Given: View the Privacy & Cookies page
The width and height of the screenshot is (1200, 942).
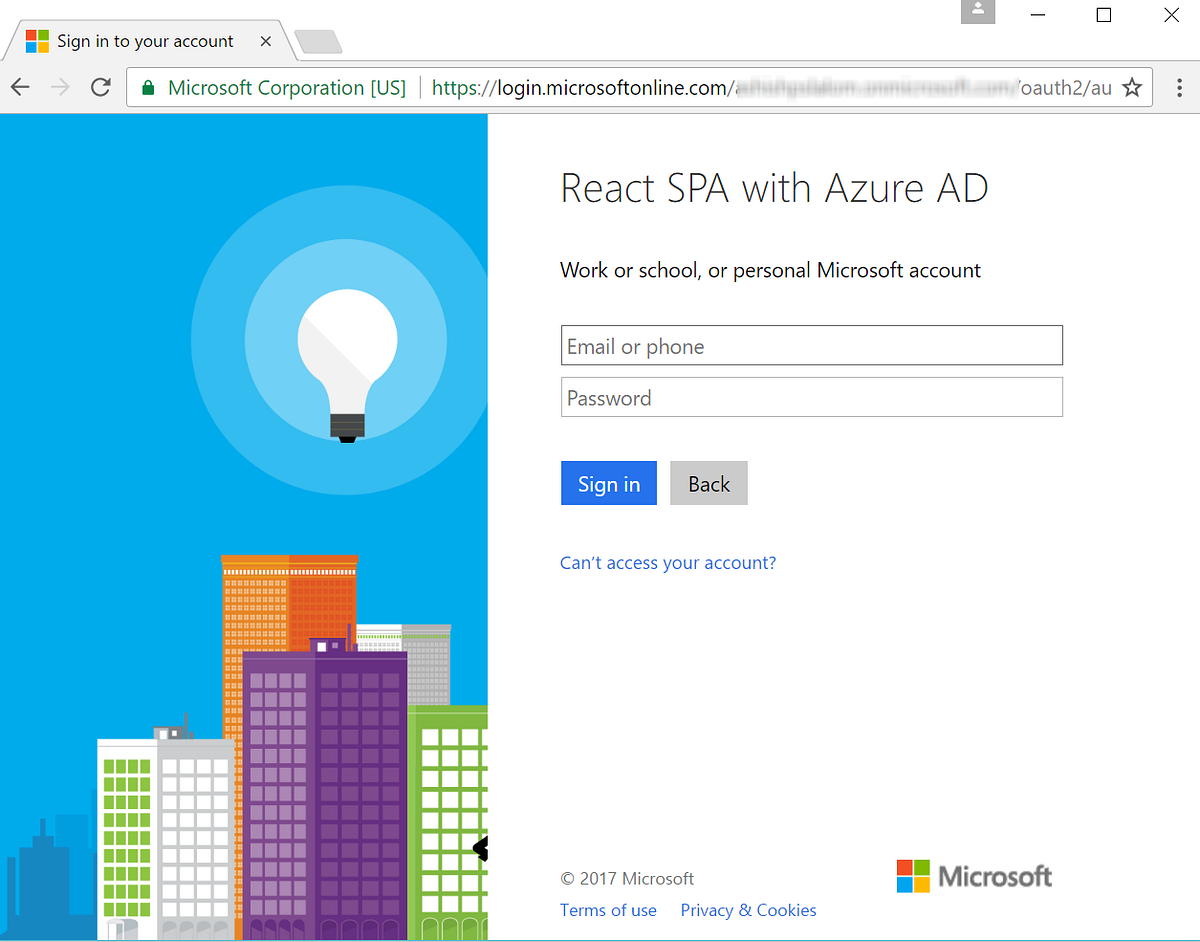Looking at the screenshot, I should tap(748, 910).
